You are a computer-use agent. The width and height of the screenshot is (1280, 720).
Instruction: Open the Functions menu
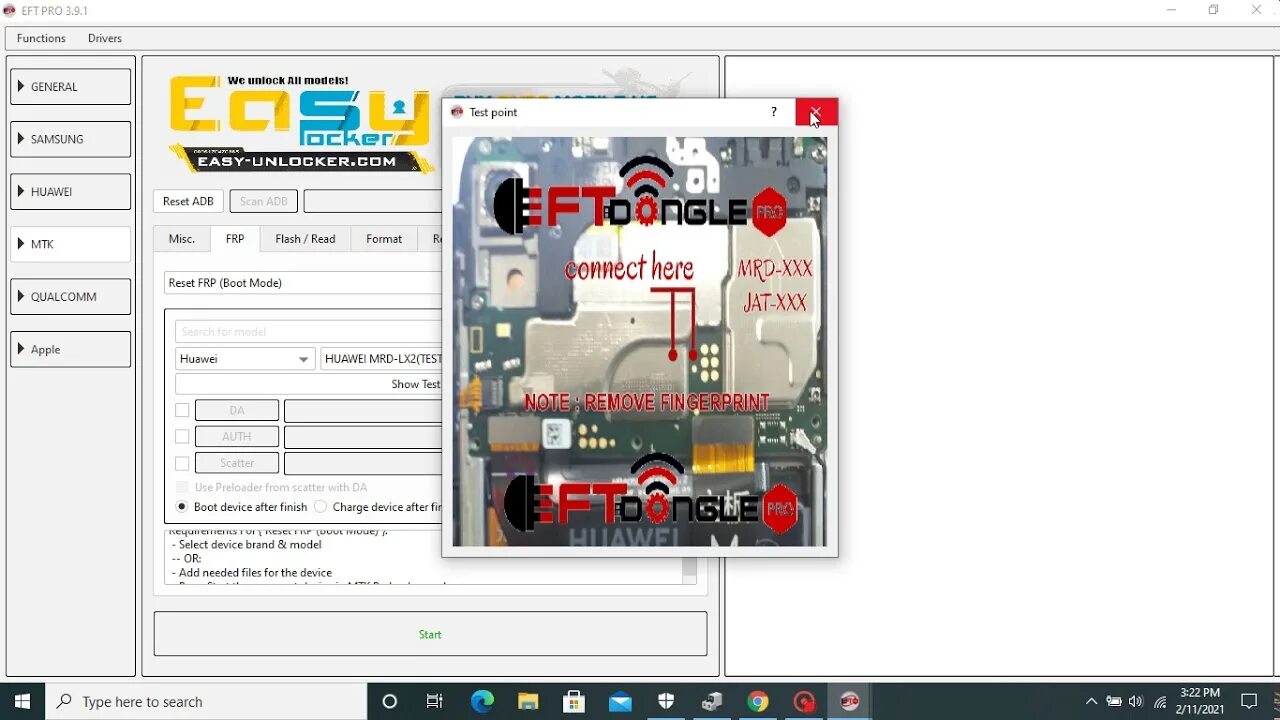point(41,38)
